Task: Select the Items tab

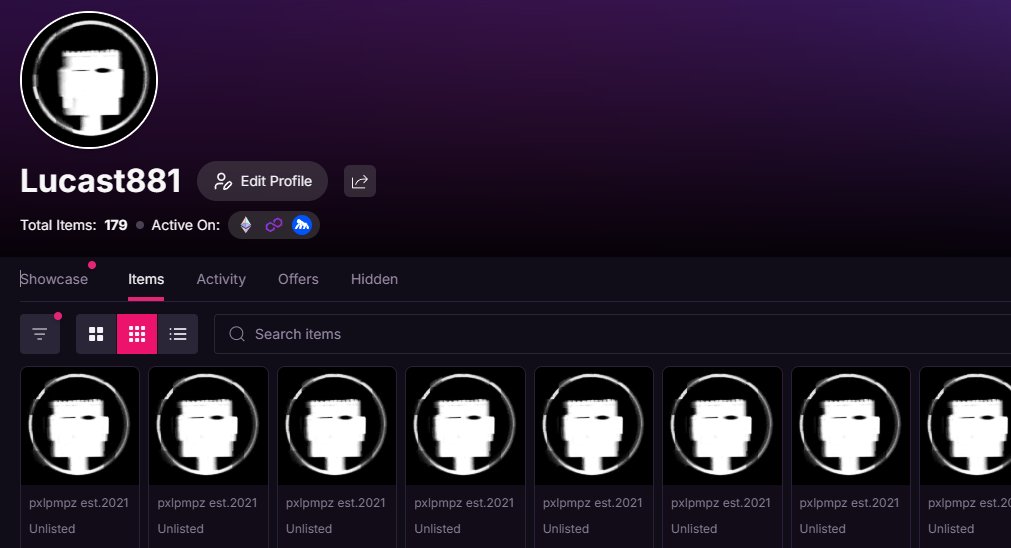Action: click(x=146, y=279)
